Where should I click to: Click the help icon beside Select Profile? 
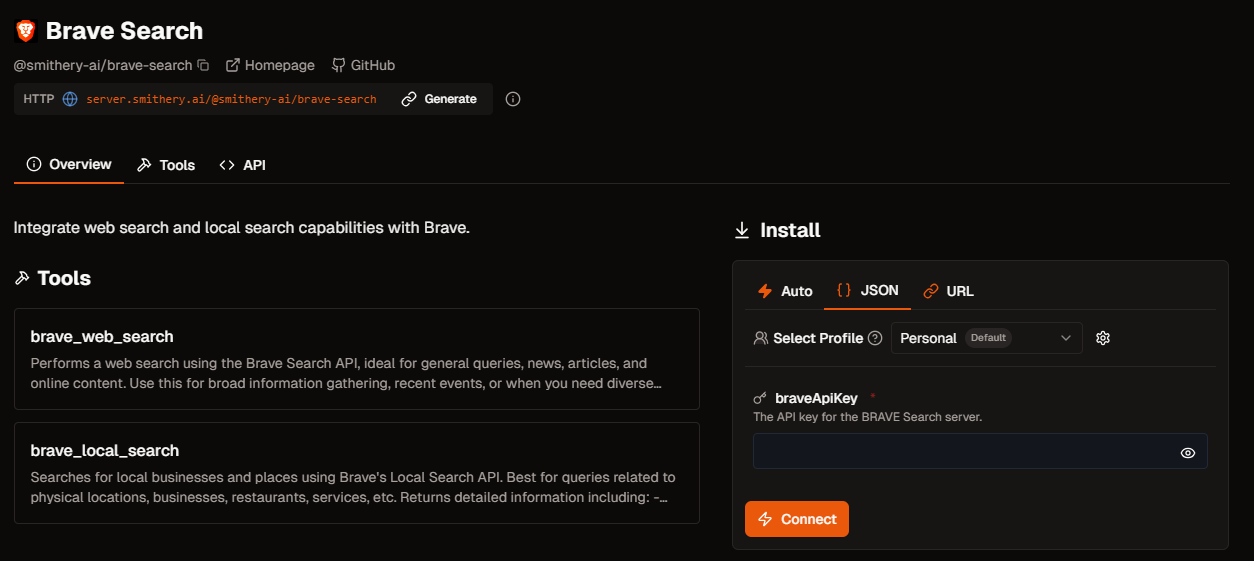click(x=875, y=338)
